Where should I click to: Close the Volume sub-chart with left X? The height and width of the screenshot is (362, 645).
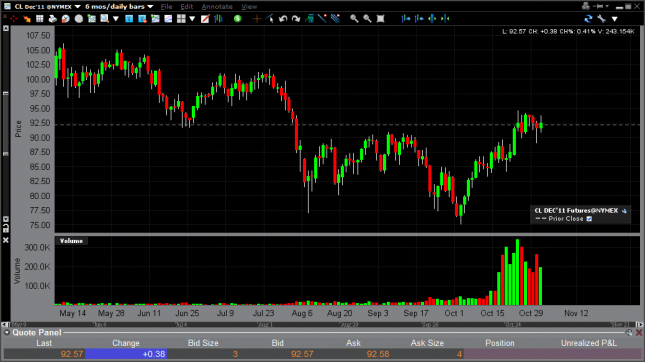pyautogui.click(x=6, y=240)
